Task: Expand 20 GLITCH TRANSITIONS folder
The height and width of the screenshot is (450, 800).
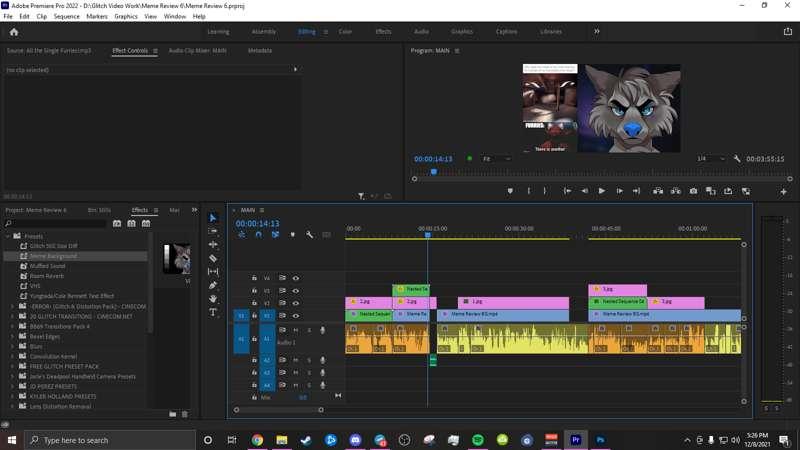Action: (x=12, y=316)
